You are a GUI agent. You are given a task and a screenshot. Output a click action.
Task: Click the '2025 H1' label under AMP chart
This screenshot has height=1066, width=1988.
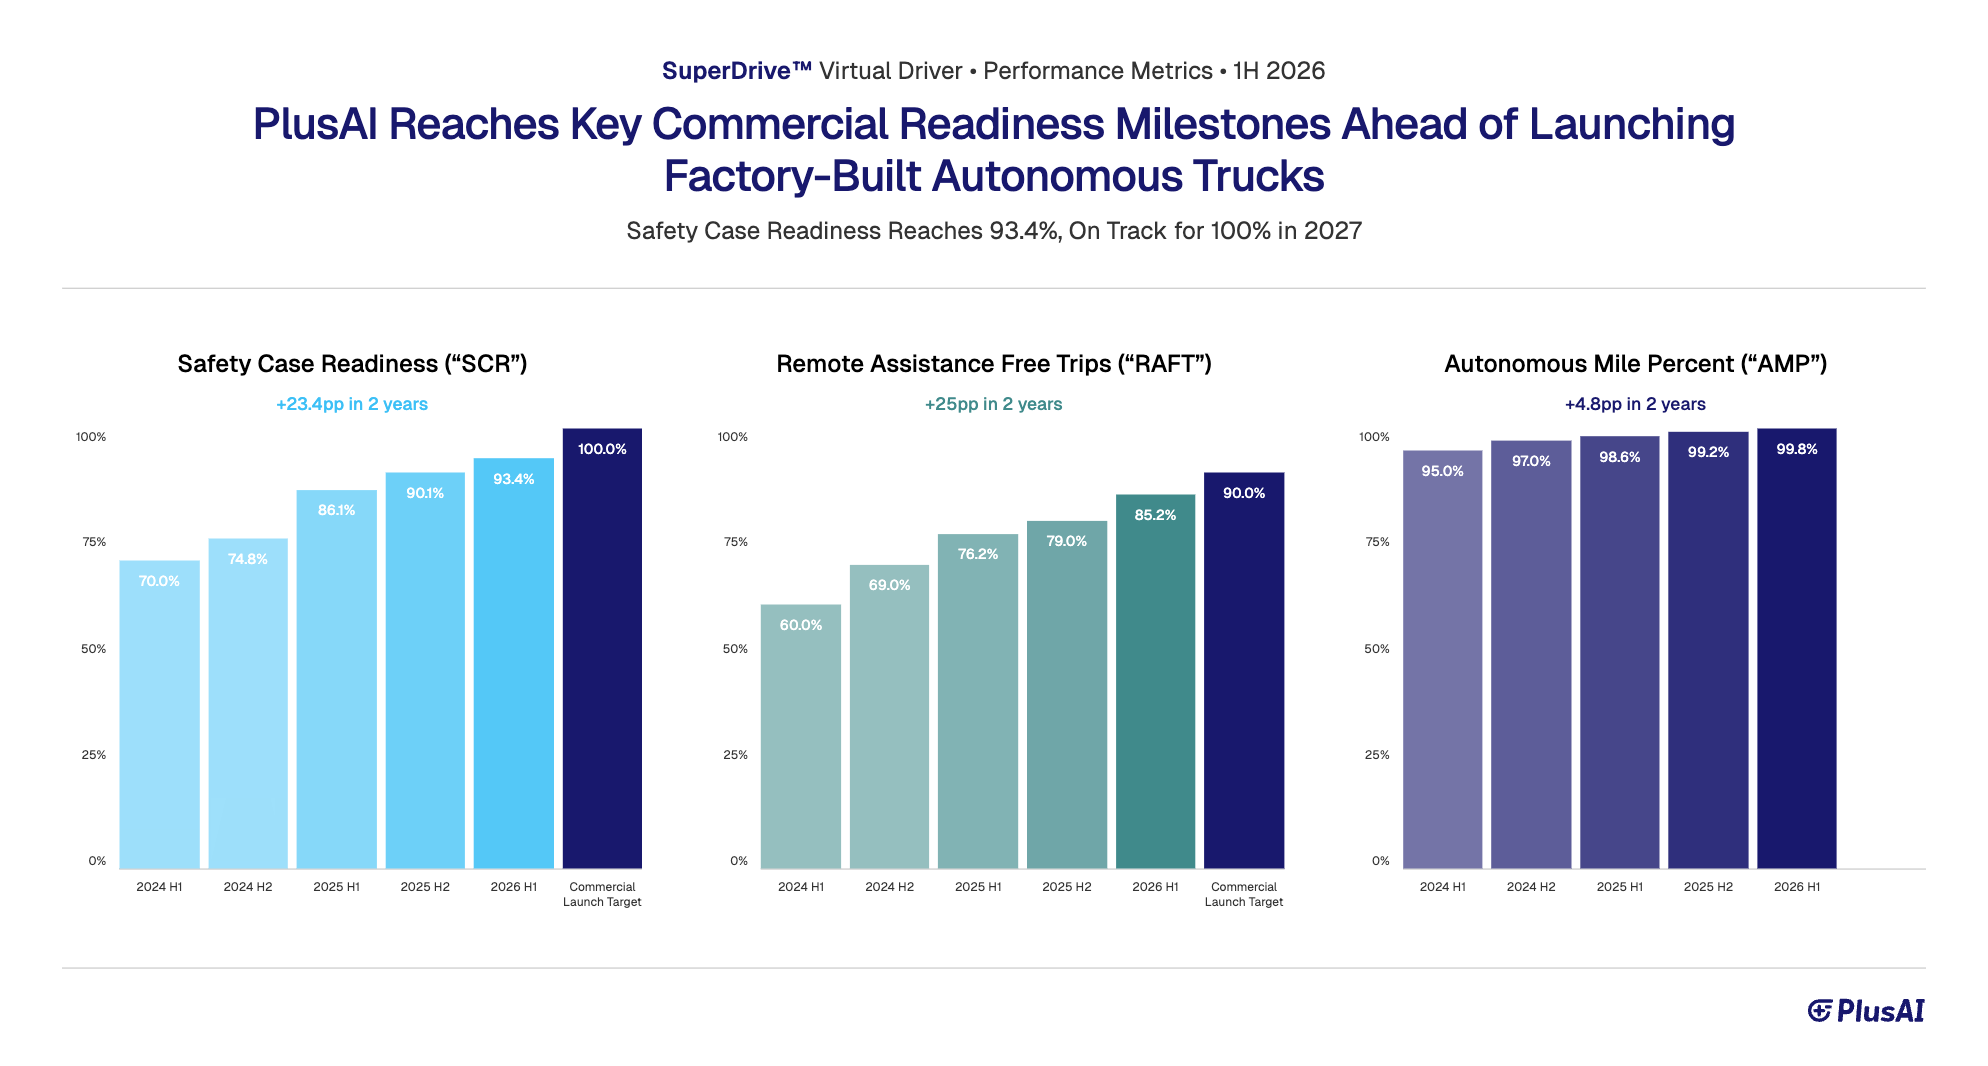(x=1620, y=887)
